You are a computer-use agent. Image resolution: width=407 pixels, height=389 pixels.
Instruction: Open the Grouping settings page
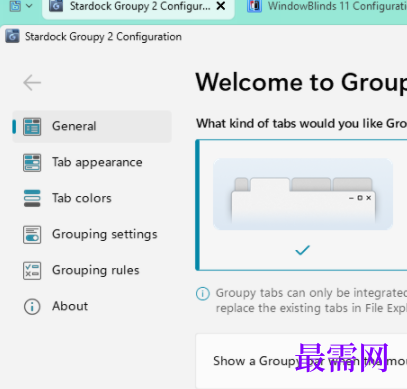(92, 234)
